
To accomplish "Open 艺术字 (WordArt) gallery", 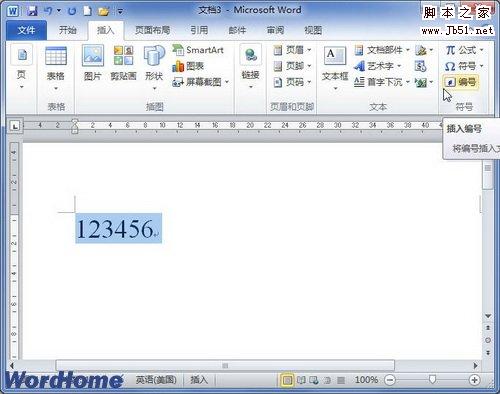I will [x=378, y=66].
